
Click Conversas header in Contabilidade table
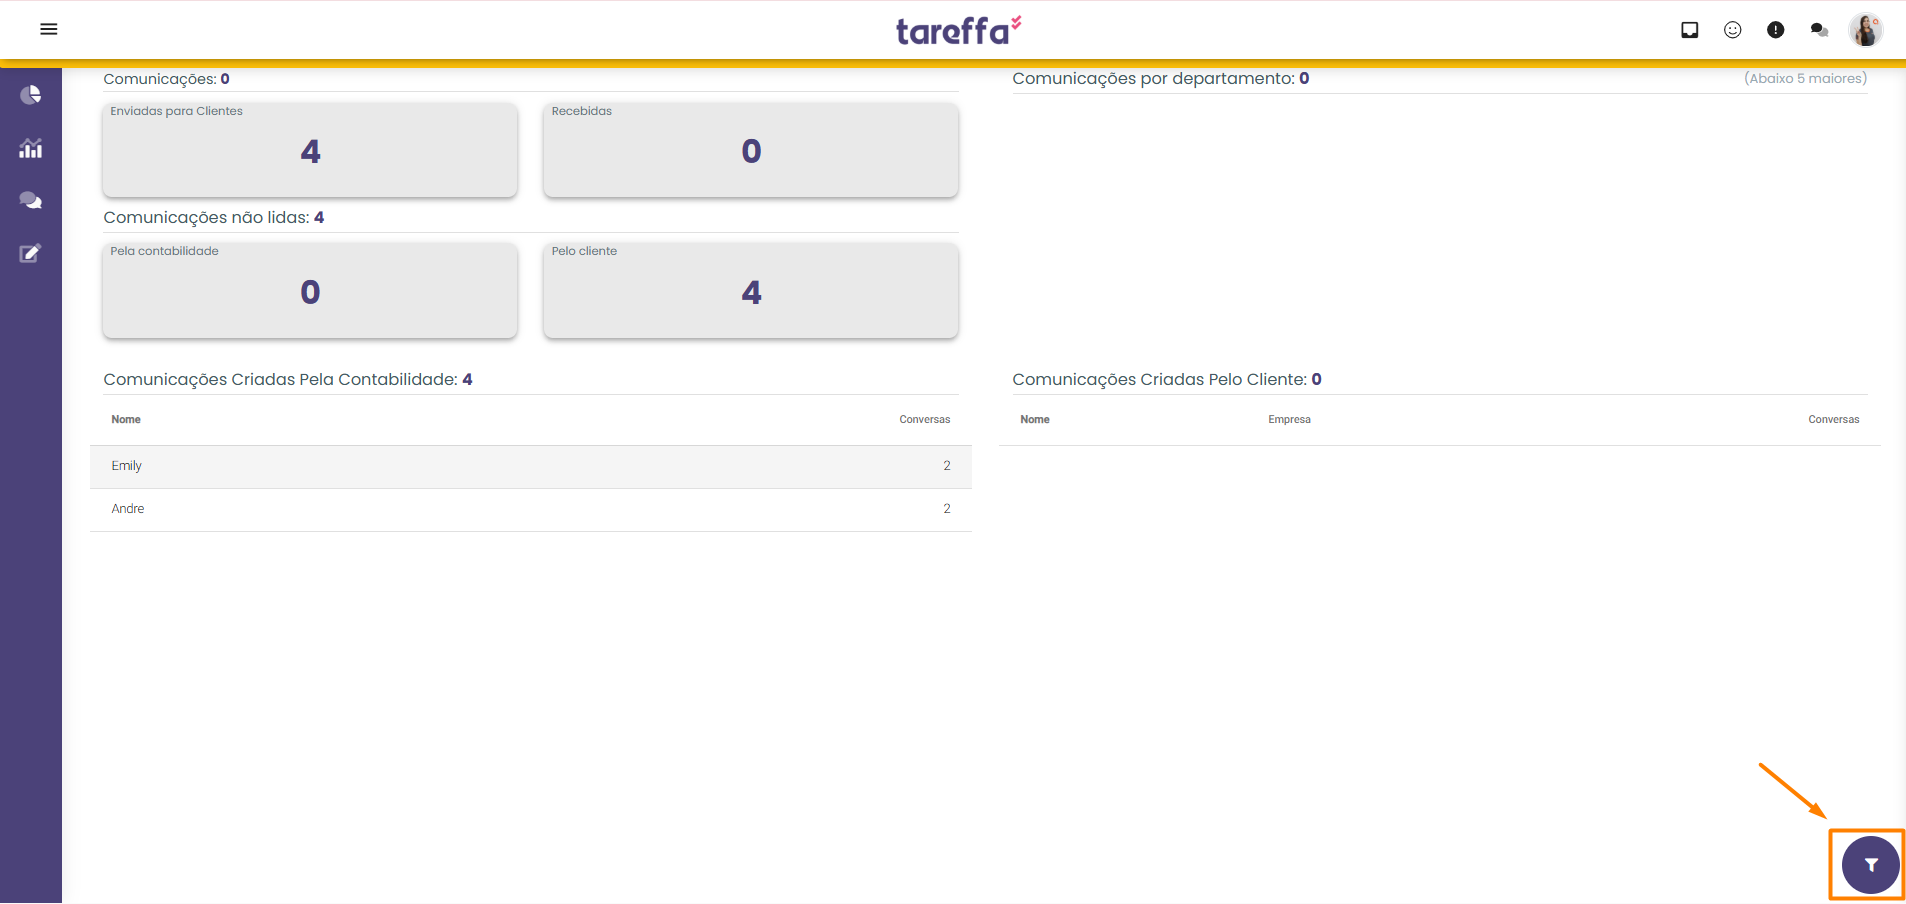[x=924, y=420]
